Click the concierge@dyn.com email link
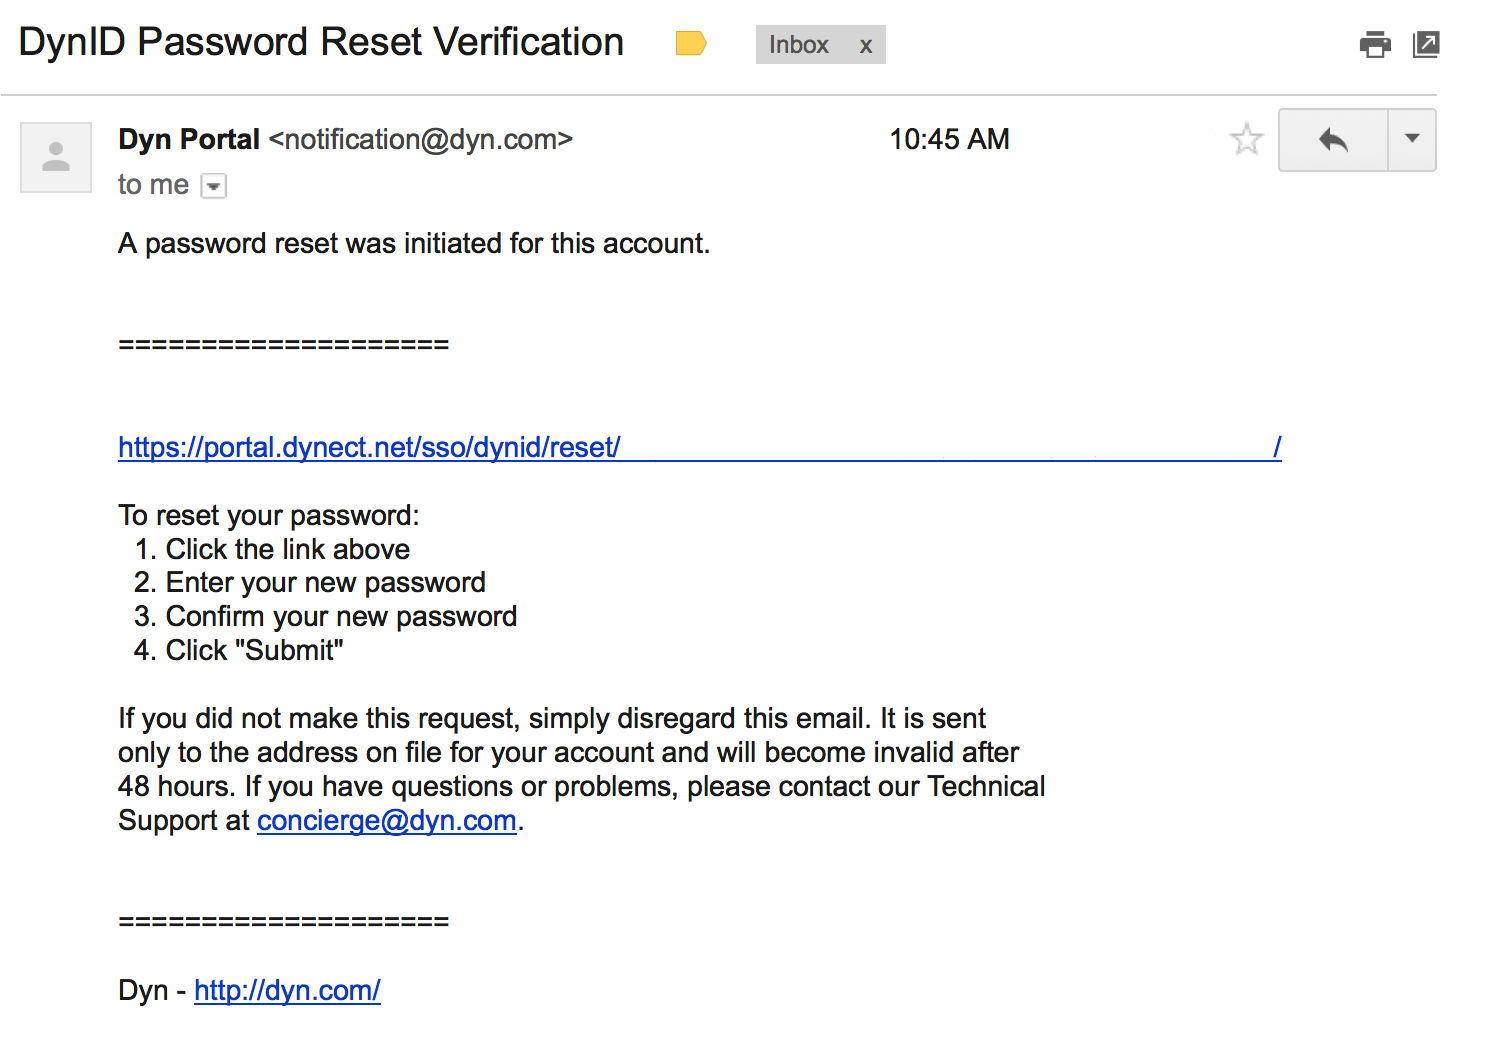 (387, 820)
